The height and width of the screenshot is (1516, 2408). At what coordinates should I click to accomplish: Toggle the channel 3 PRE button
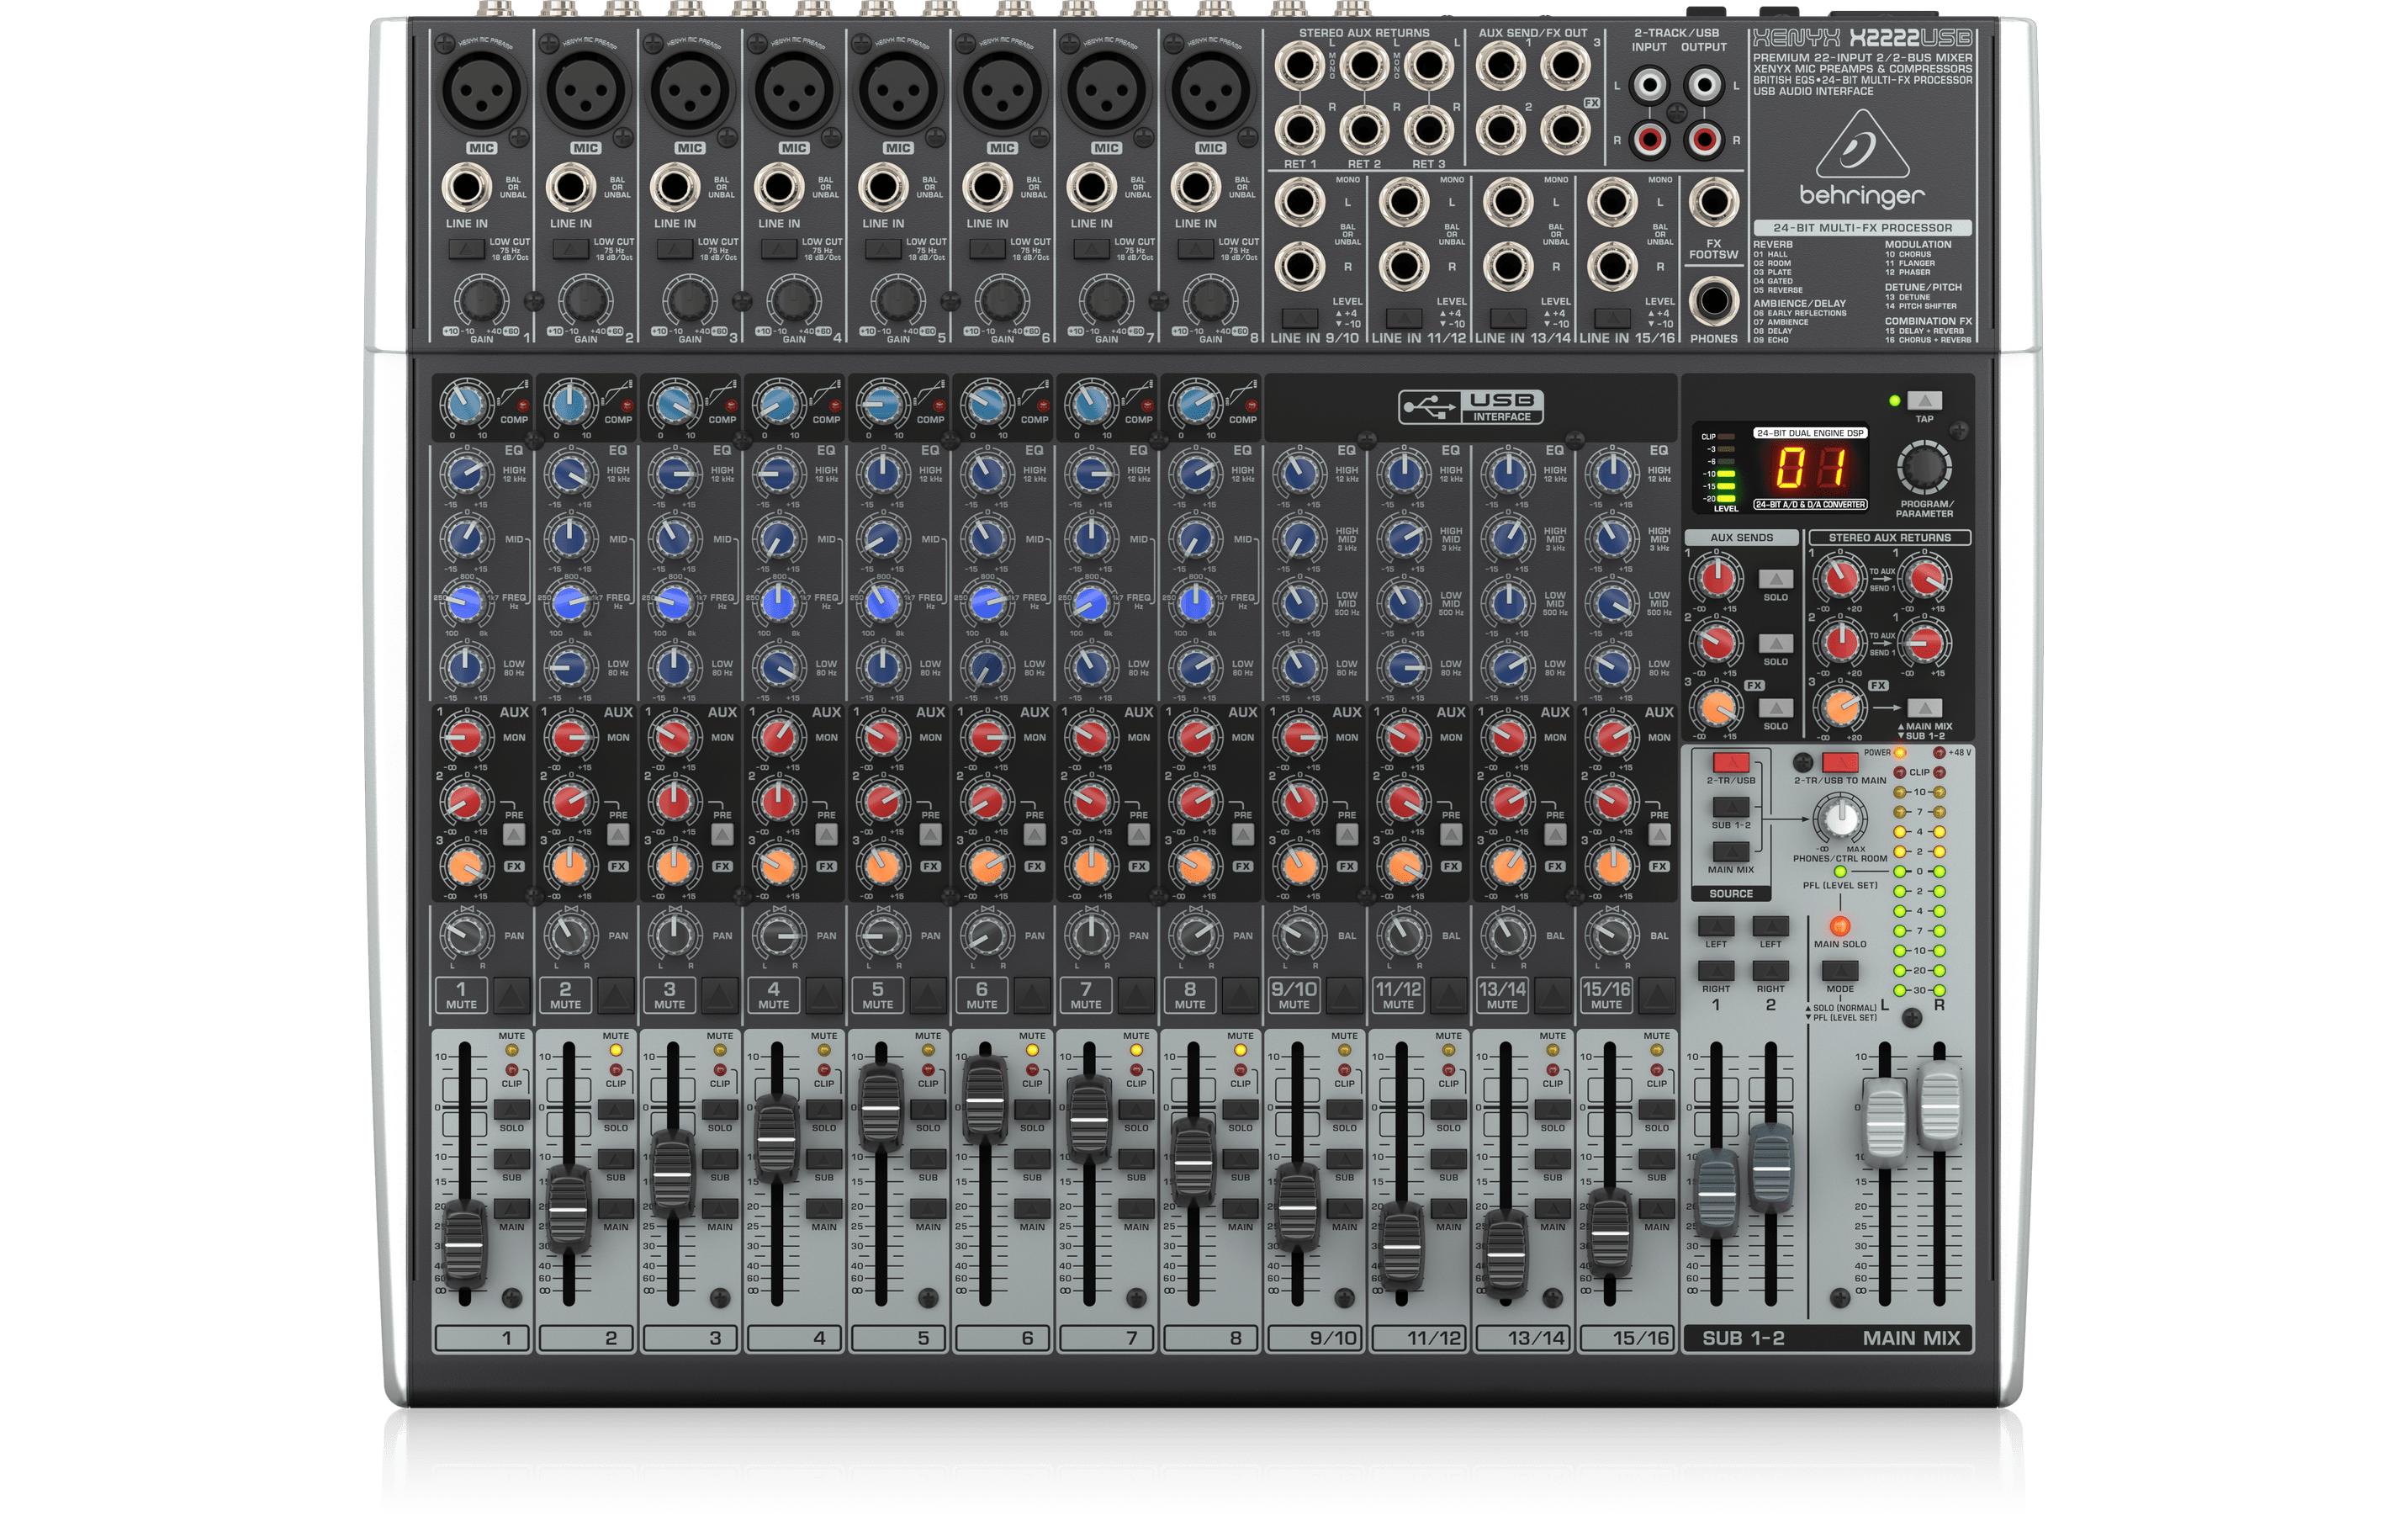click(x=722, y=835)
